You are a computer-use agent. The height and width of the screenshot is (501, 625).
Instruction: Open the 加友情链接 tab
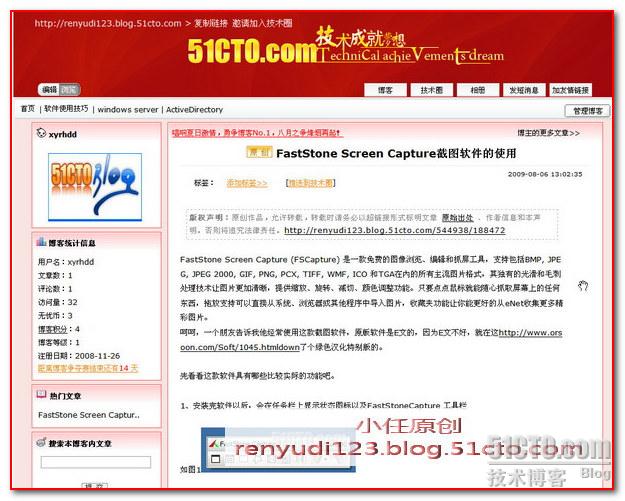[x=570, y=90]
